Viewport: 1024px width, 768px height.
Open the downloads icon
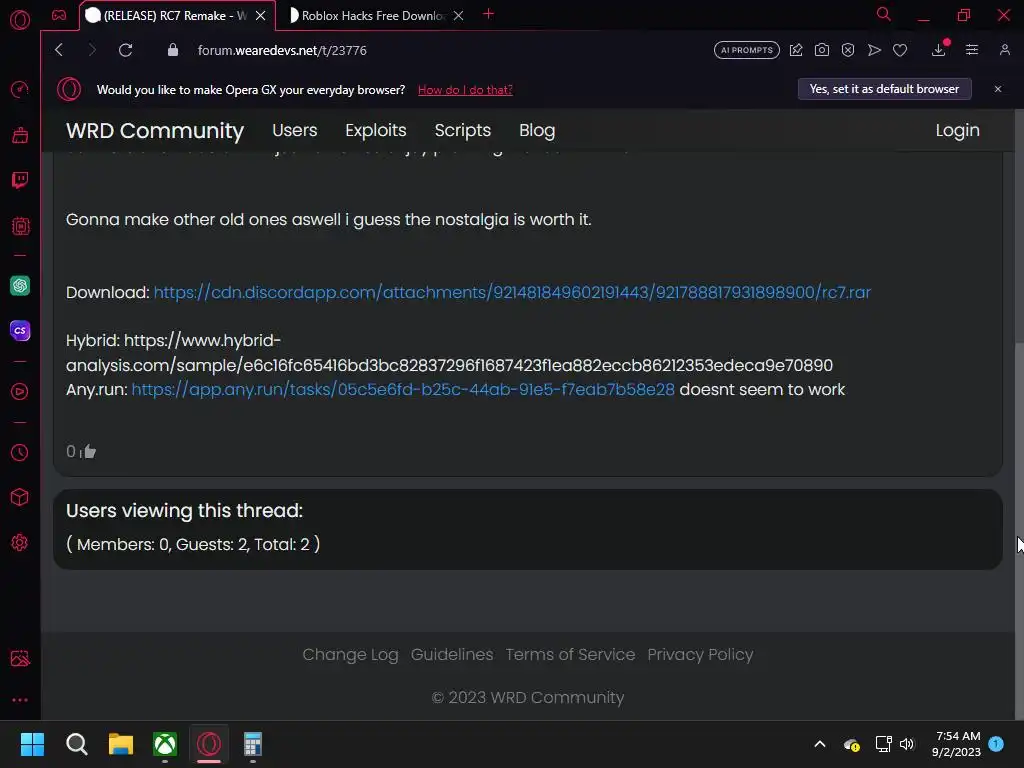point(938,50)
